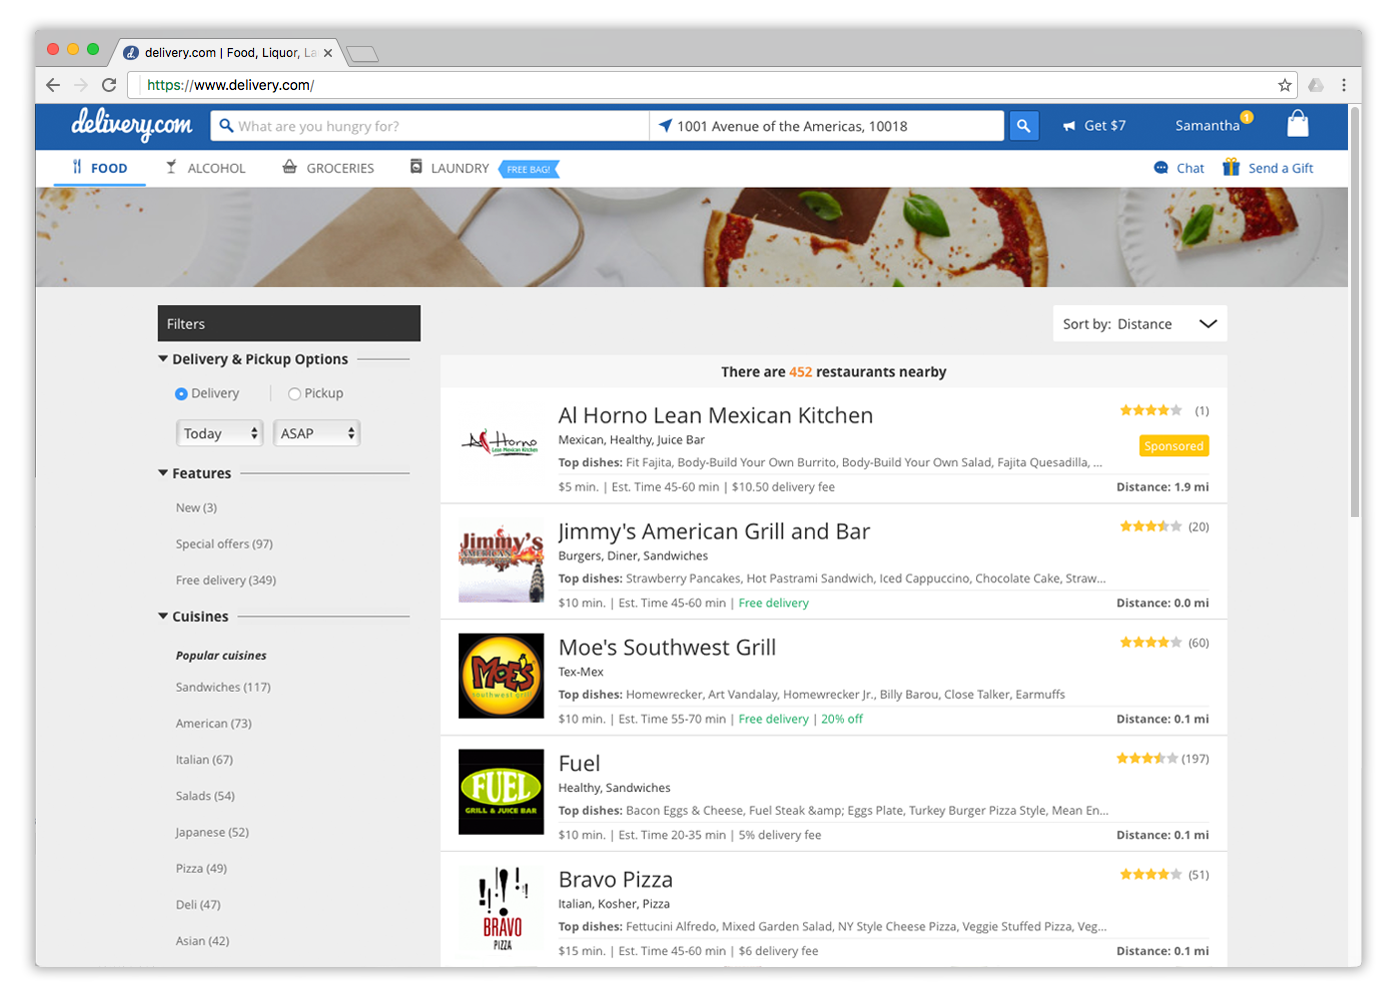Click the gift box icon

(1231, 167)
